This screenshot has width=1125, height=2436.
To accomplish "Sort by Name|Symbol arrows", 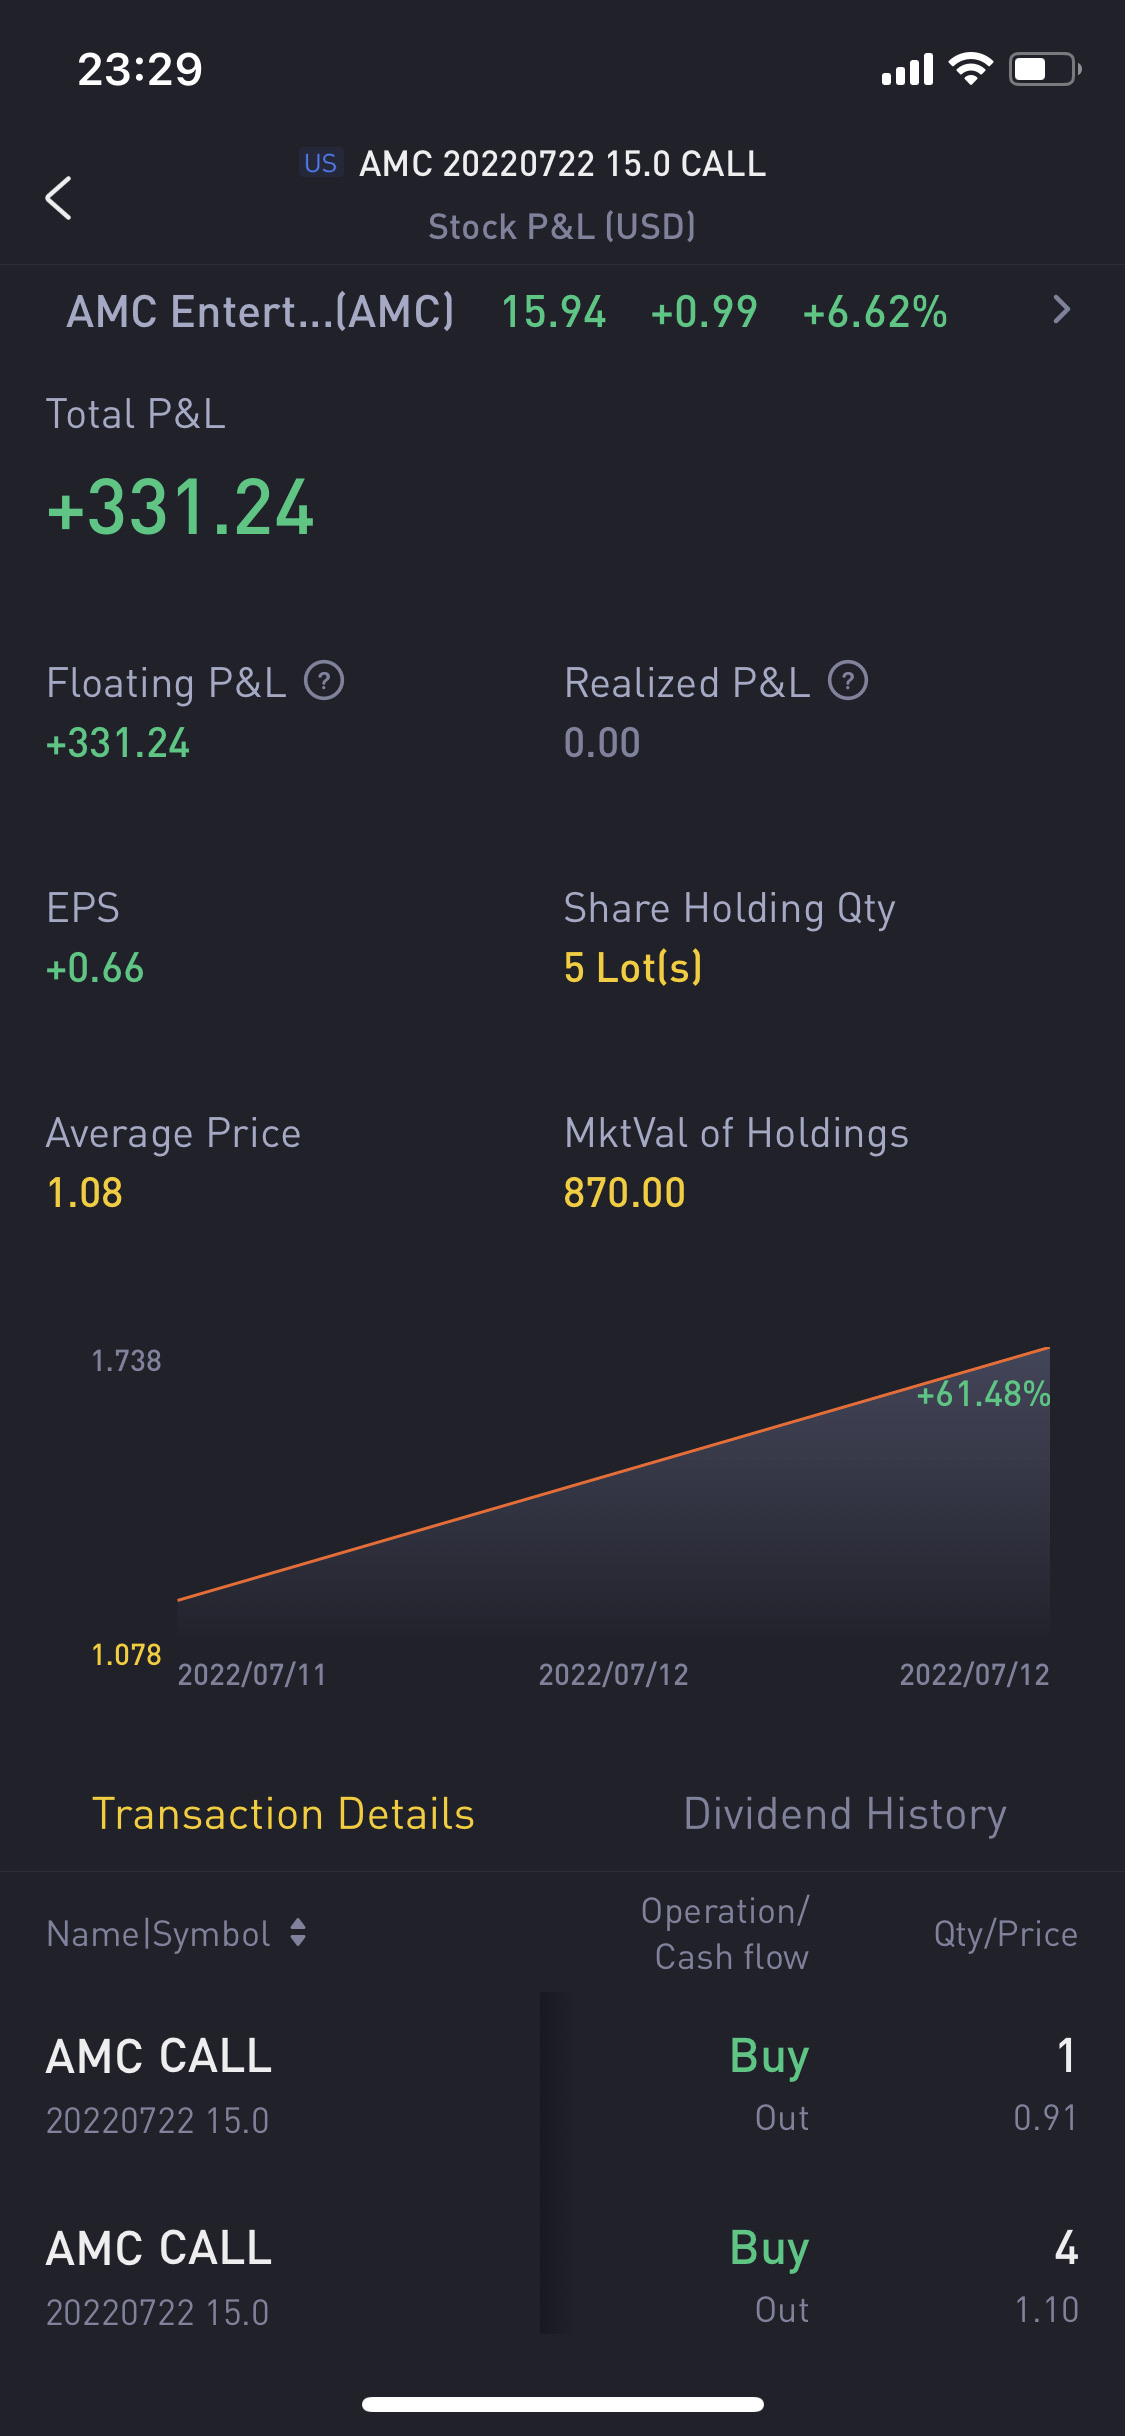I will (x=297, y=1932).
